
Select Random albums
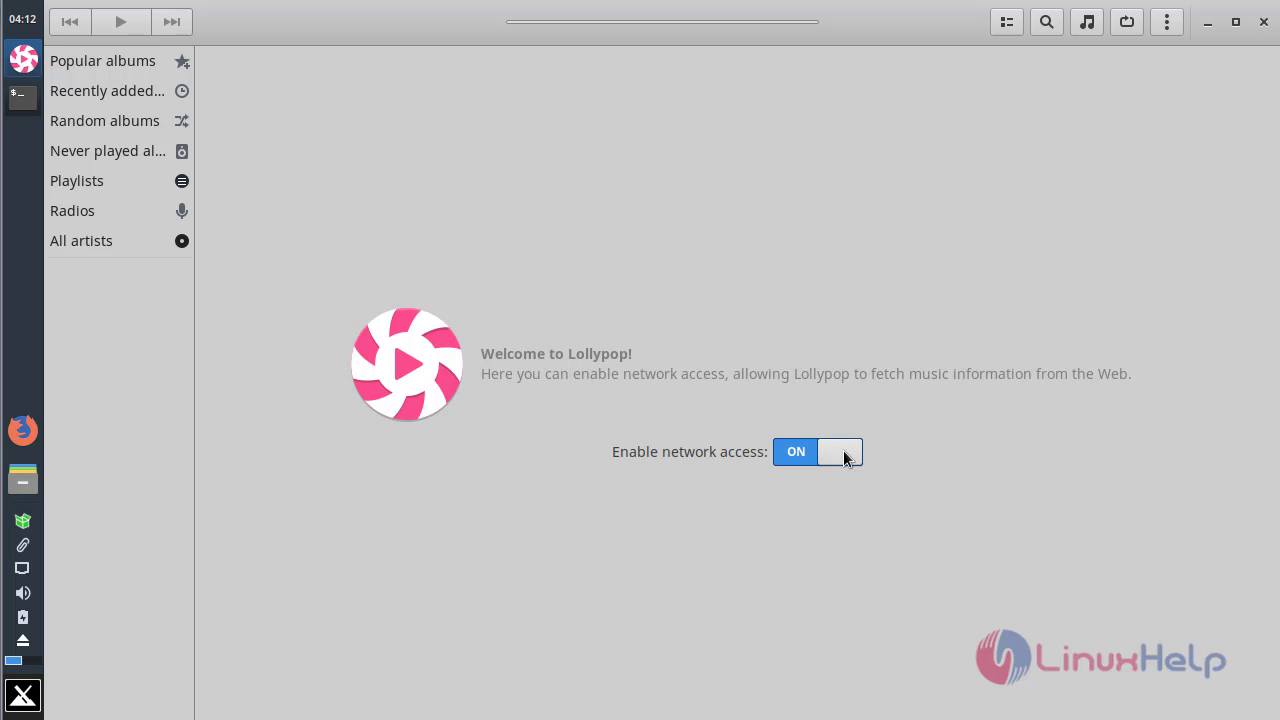[119, 121]
